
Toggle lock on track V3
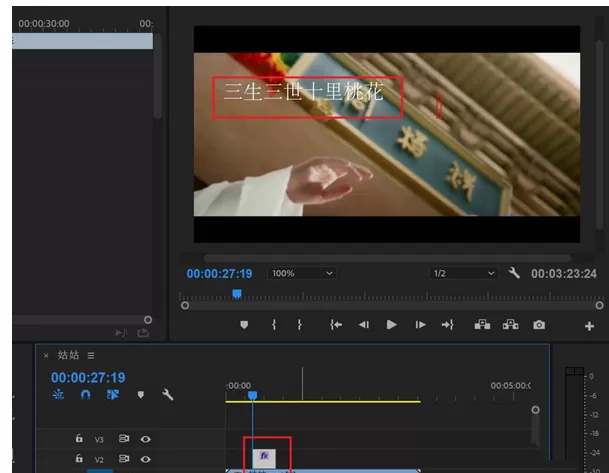(x=79, y=438)
